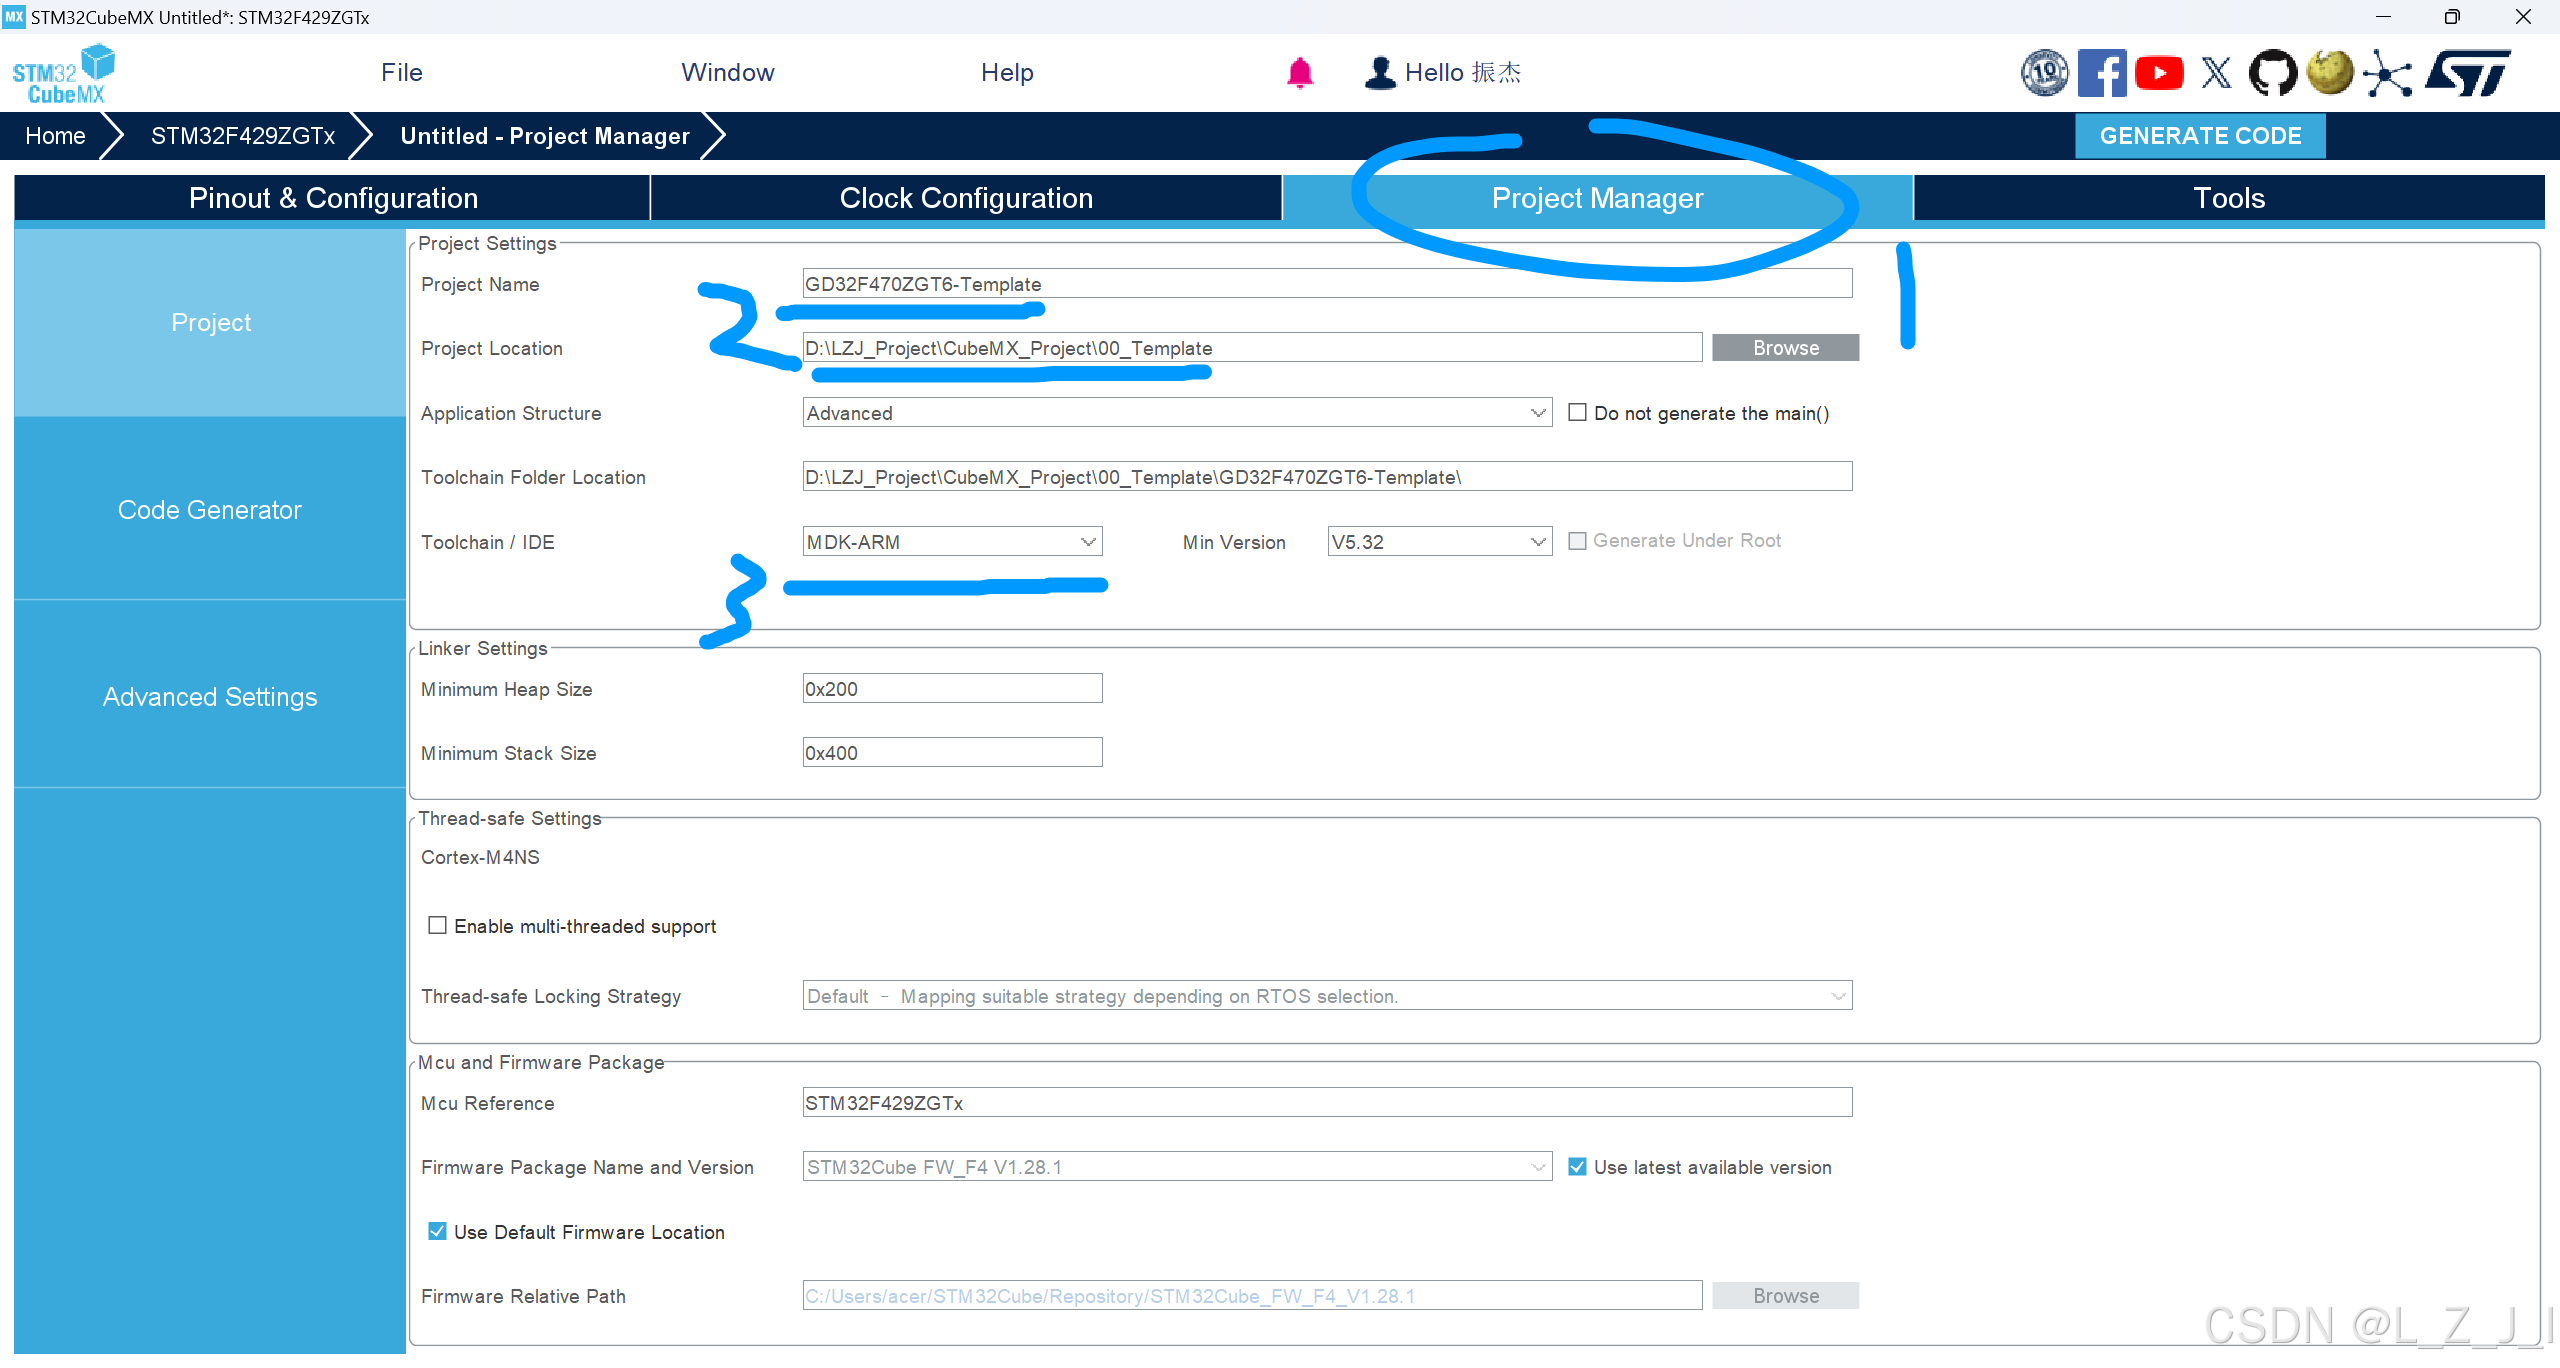Viewport: 2560px width, 1368px height.
Task: Click the Minimum Heap Size field
Action: [x=952, y=689]
